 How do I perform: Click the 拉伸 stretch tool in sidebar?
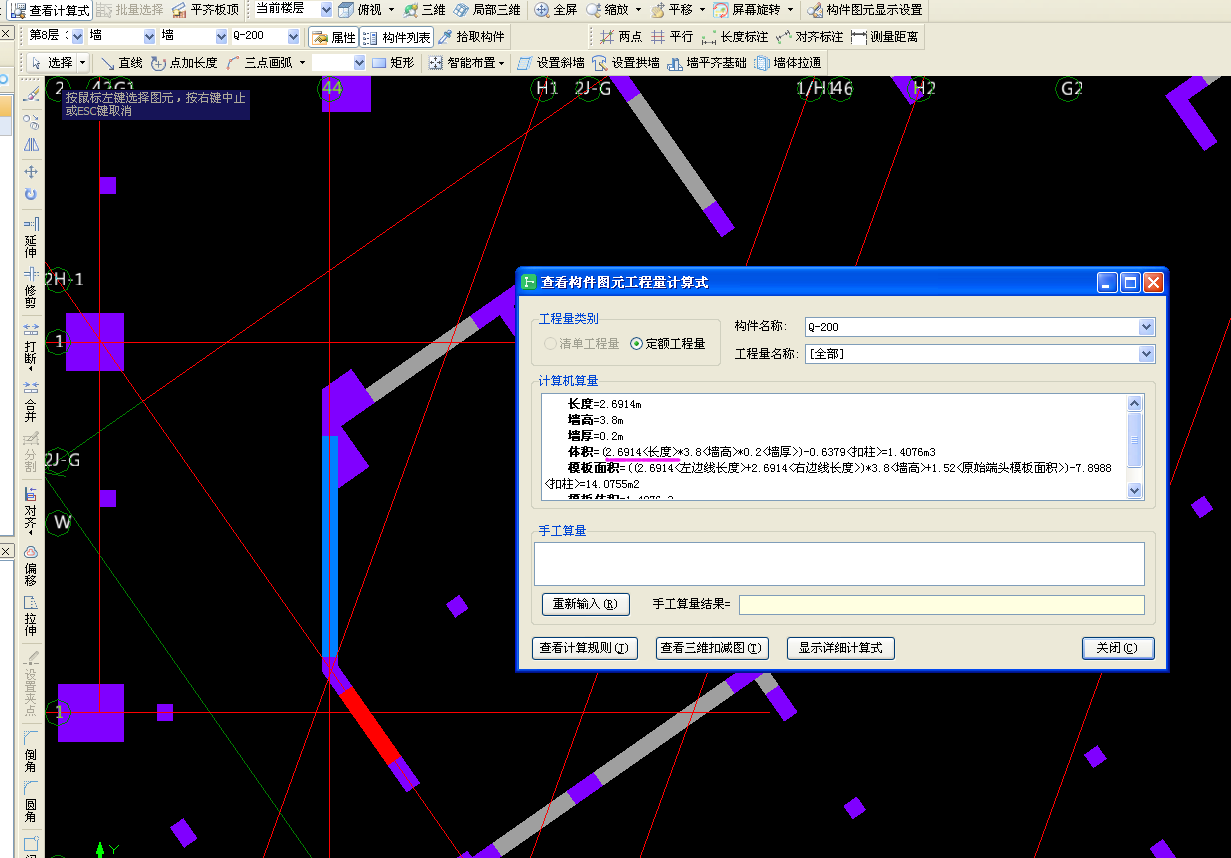[31, 616]
